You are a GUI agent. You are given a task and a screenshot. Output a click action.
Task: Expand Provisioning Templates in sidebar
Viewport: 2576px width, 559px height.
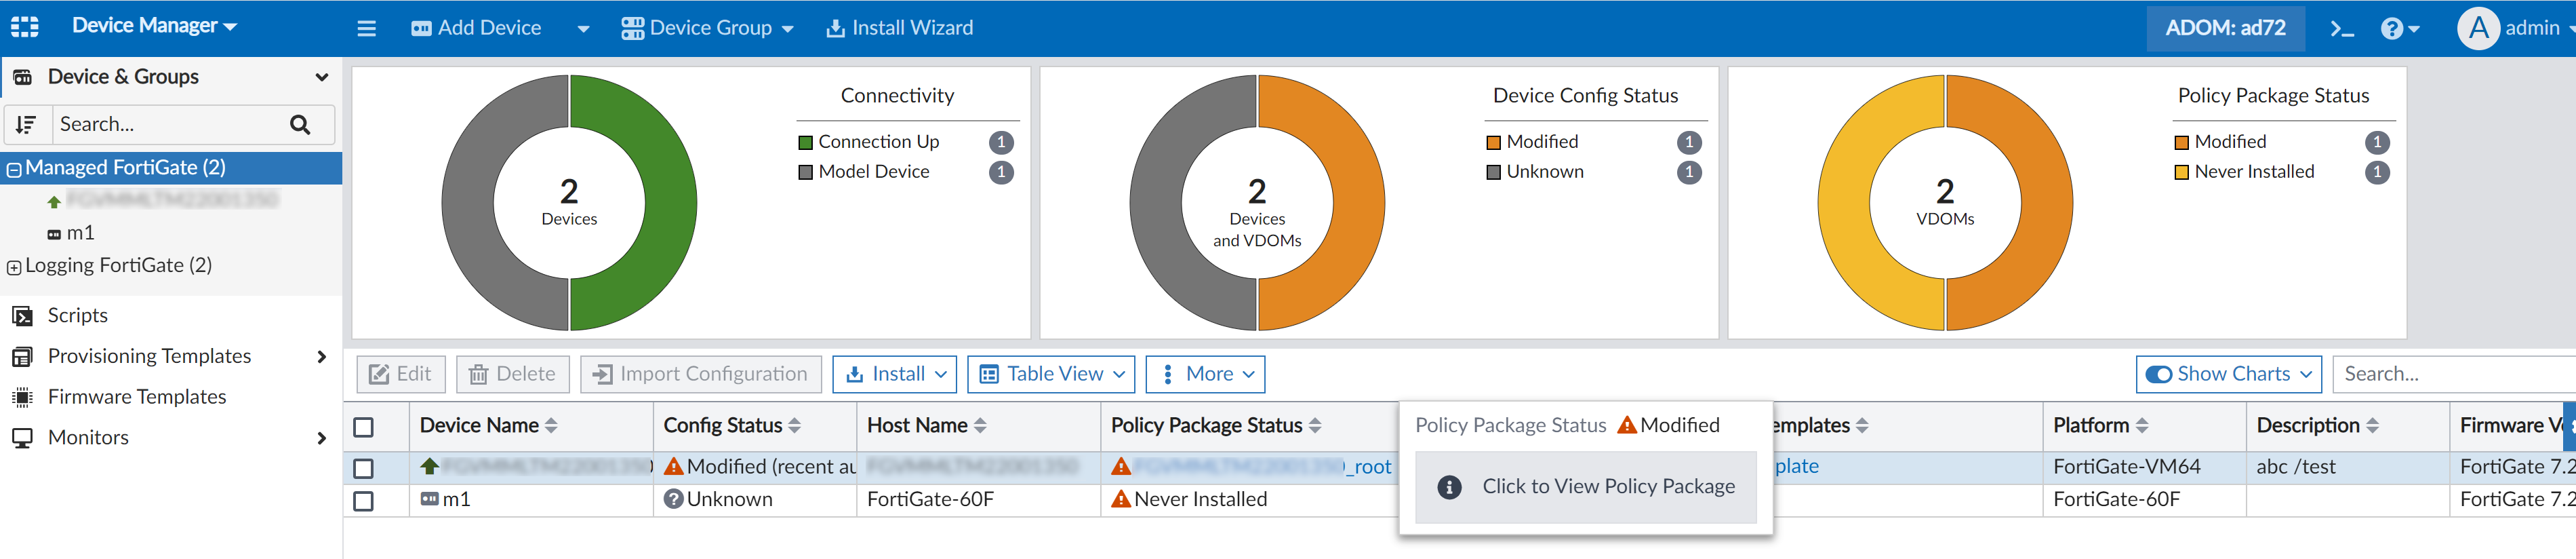coord(321,356)
